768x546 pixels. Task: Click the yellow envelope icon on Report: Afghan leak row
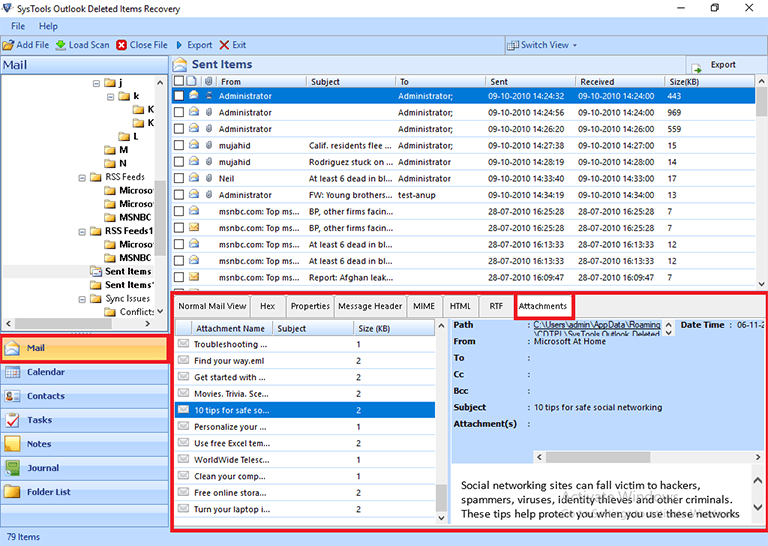pyautogui.click(x=194, y=277)
